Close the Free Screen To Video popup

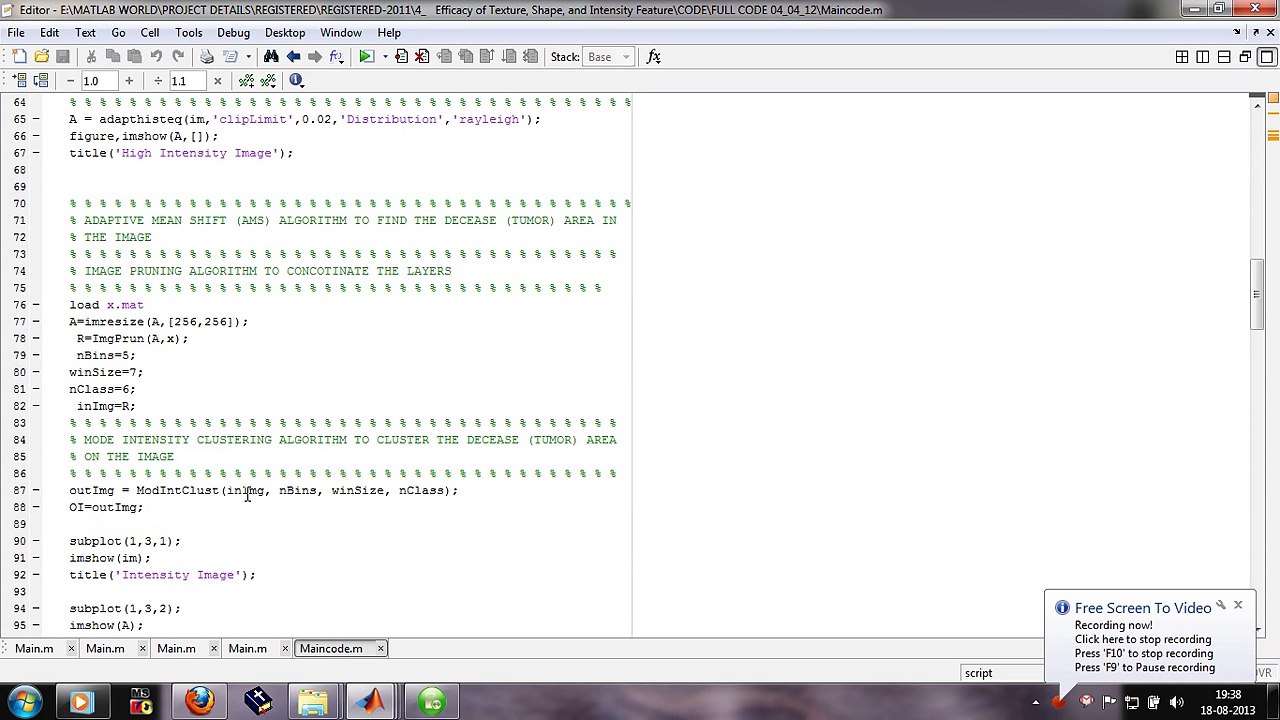click(1238, 606)
